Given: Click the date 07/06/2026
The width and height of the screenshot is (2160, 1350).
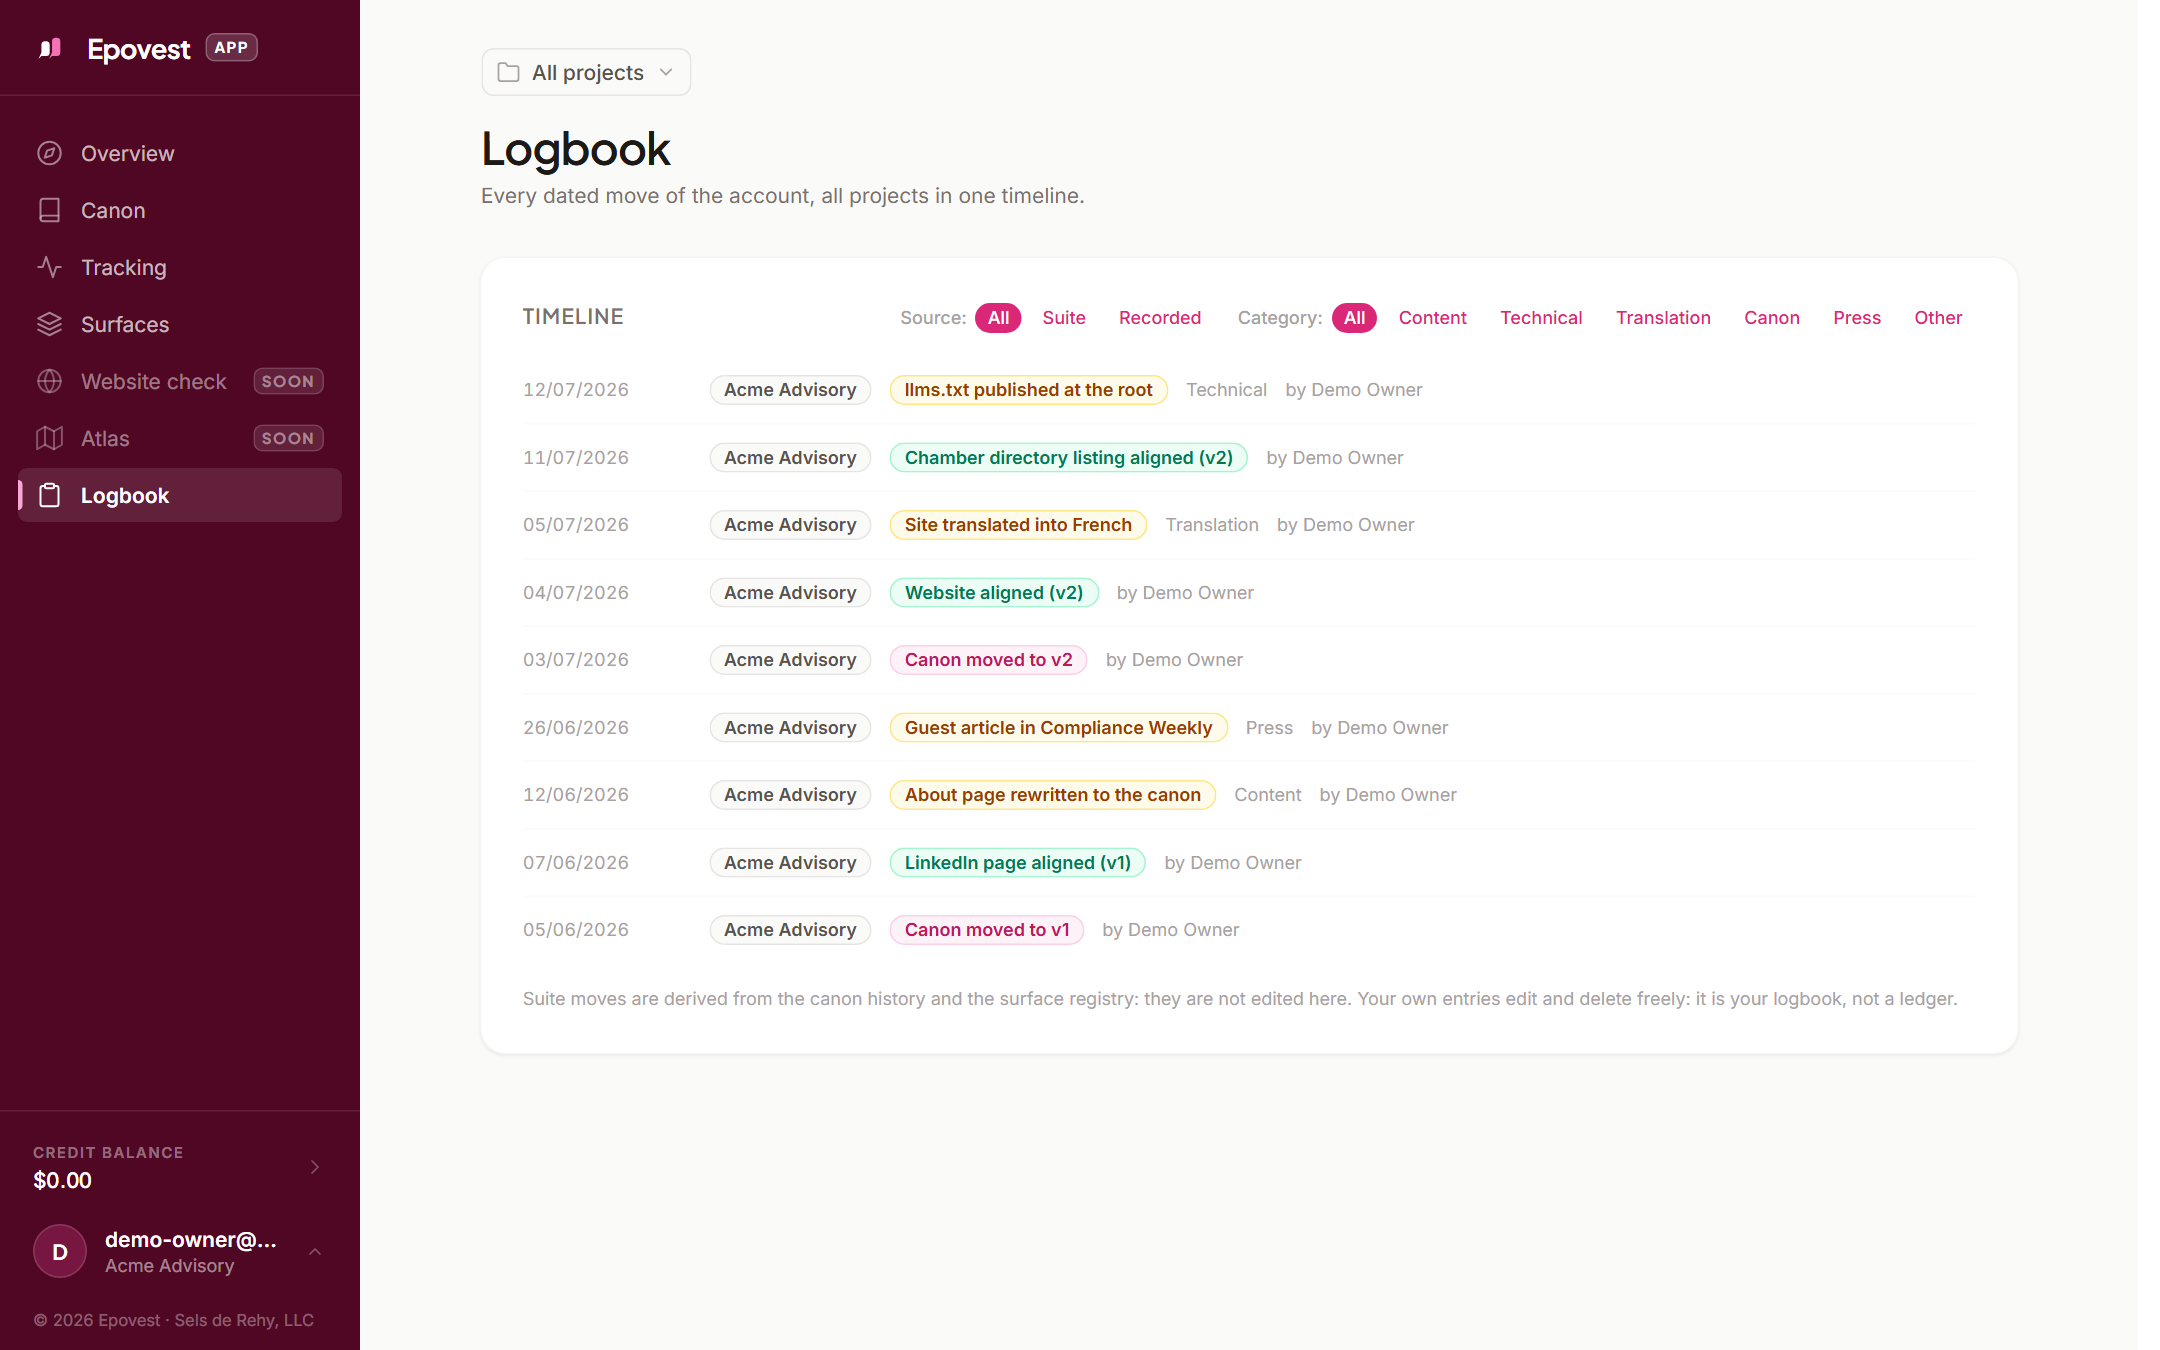Looking at the screenshot, I should pyautogui.click(x=576, y=863).
